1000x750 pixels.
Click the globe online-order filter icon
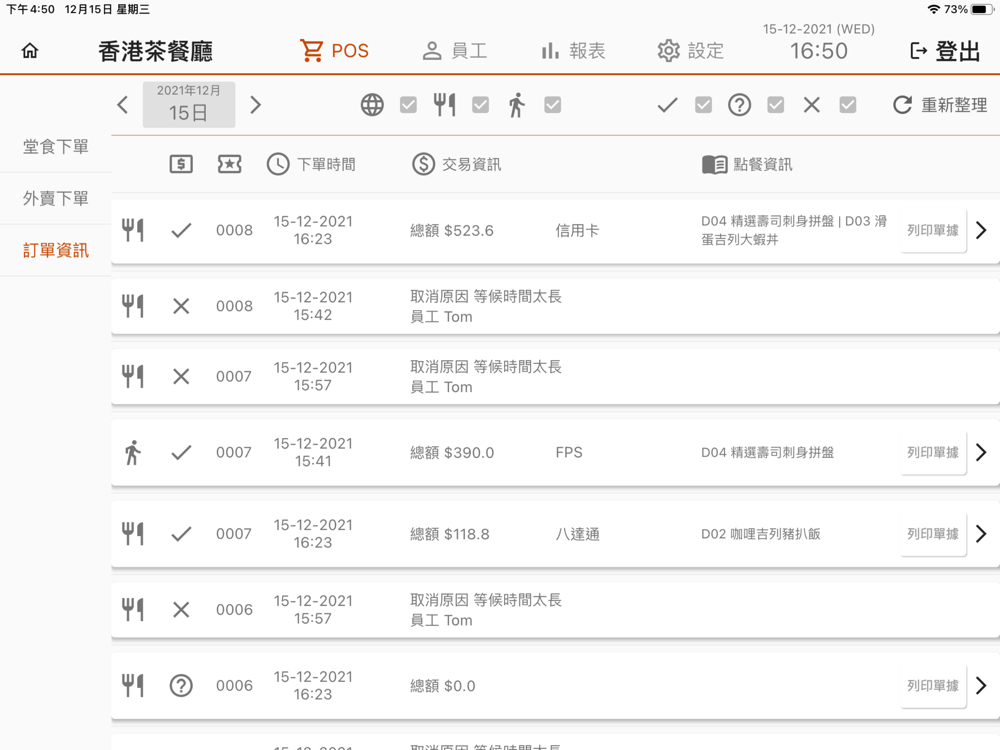(x=372, y=105)
